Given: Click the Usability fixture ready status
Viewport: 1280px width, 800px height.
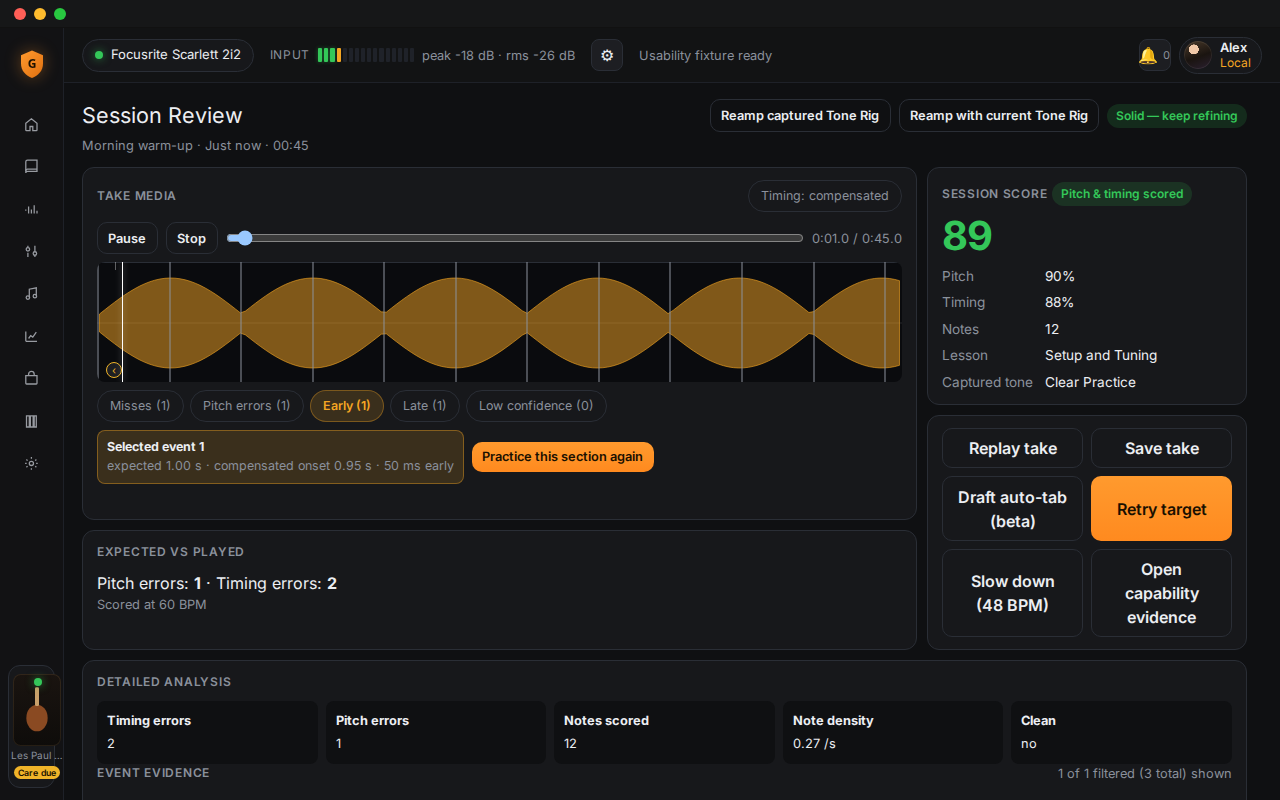Looking at the screenshot, I should point(706,56).
